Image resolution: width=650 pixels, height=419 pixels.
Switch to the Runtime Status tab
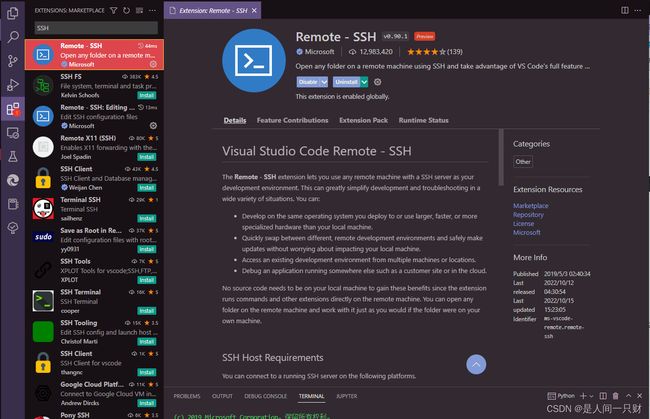click(x=423, y=120)
